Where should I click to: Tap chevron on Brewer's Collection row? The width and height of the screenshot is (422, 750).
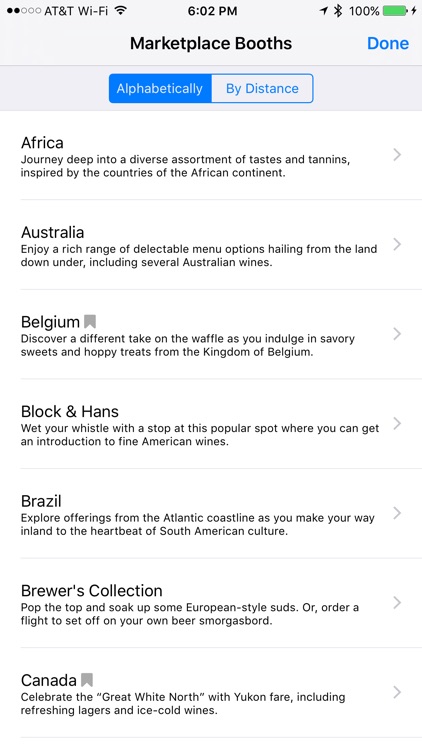pos(397,603)
